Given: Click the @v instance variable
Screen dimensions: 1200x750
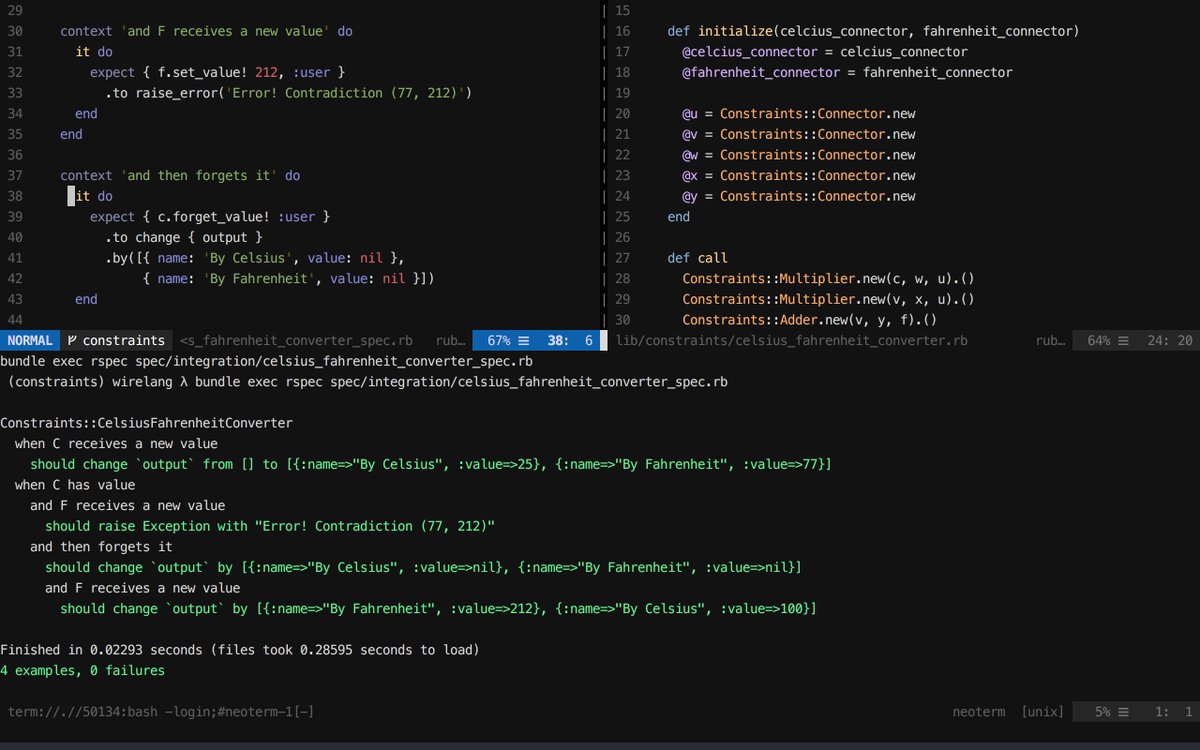Looking at the screenshot, I should pos(690,134).
